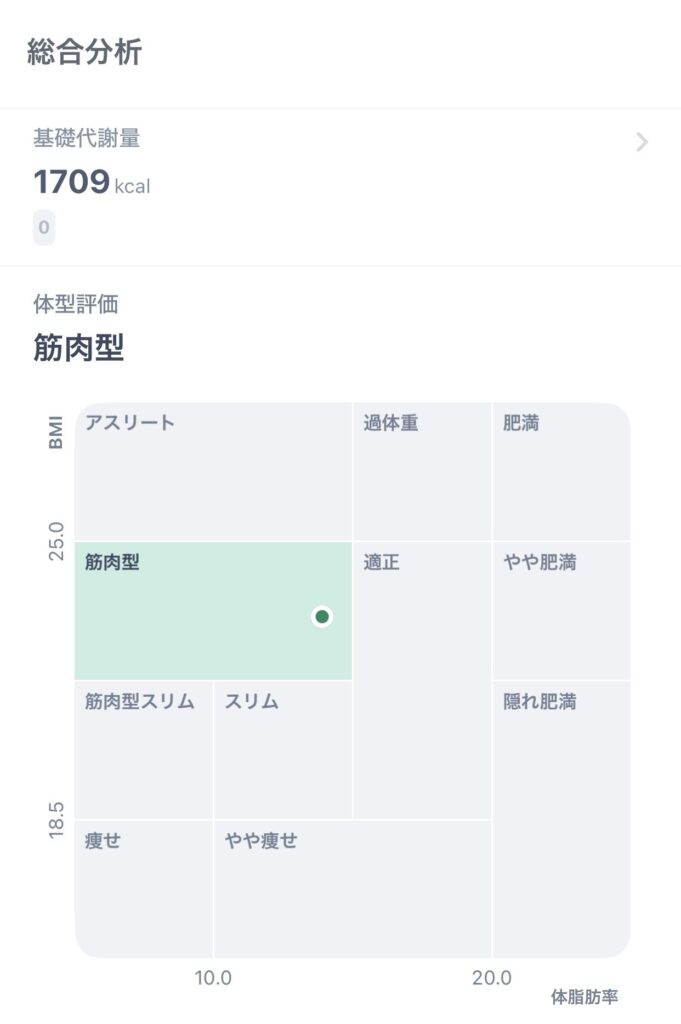
Task: Click the 体型評価 section label
Action: (x=76, y=304)
